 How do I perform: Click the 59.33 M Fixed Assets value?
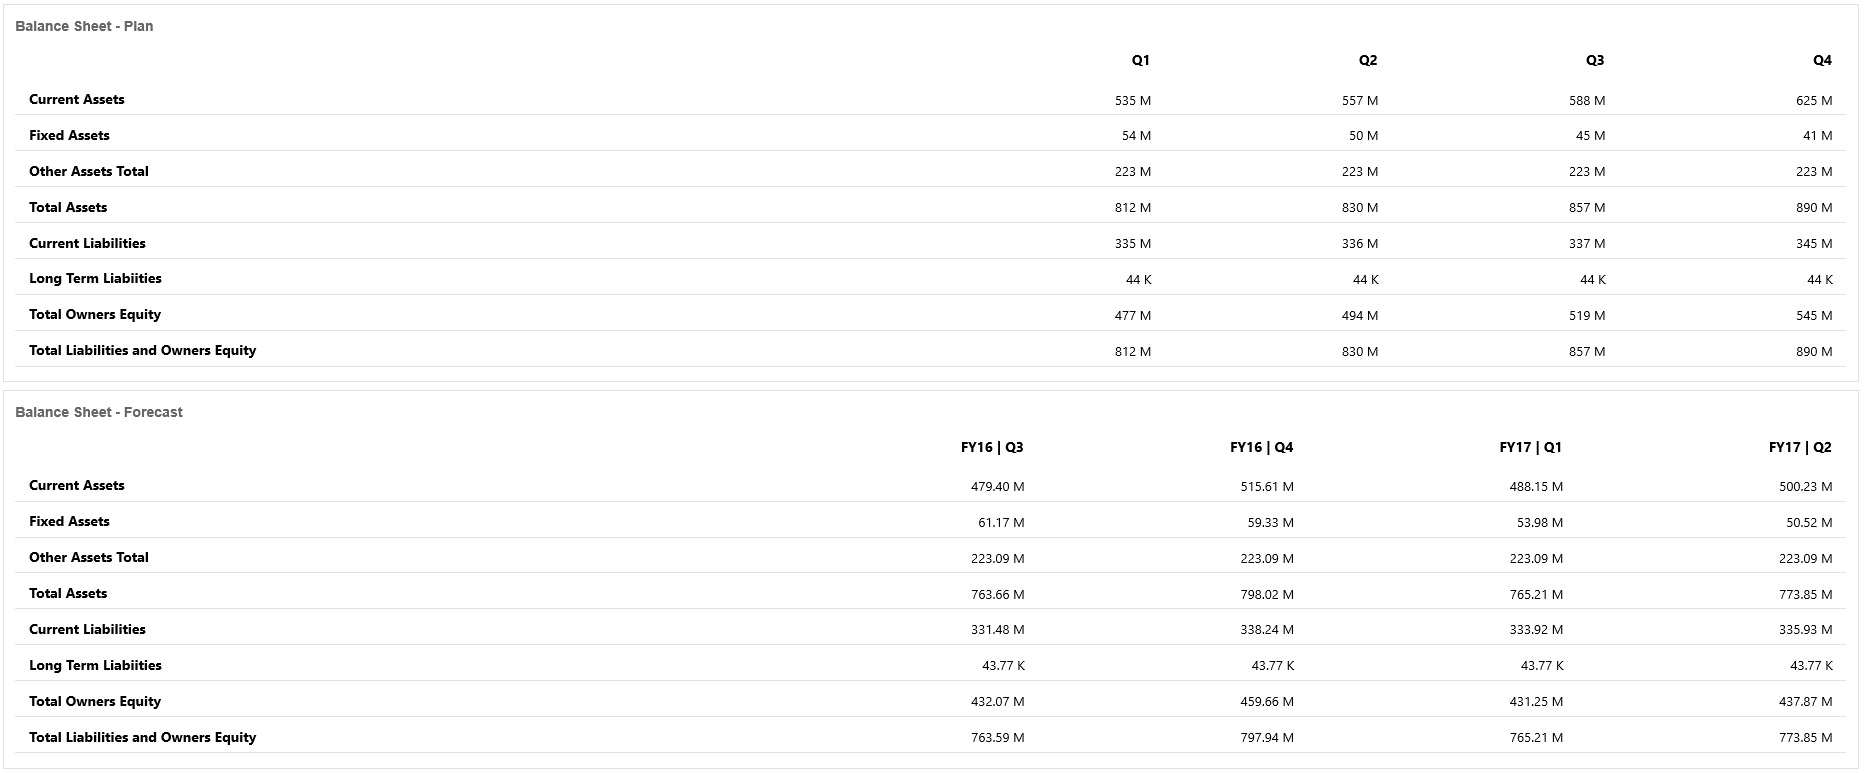(x=1270, y=523)
